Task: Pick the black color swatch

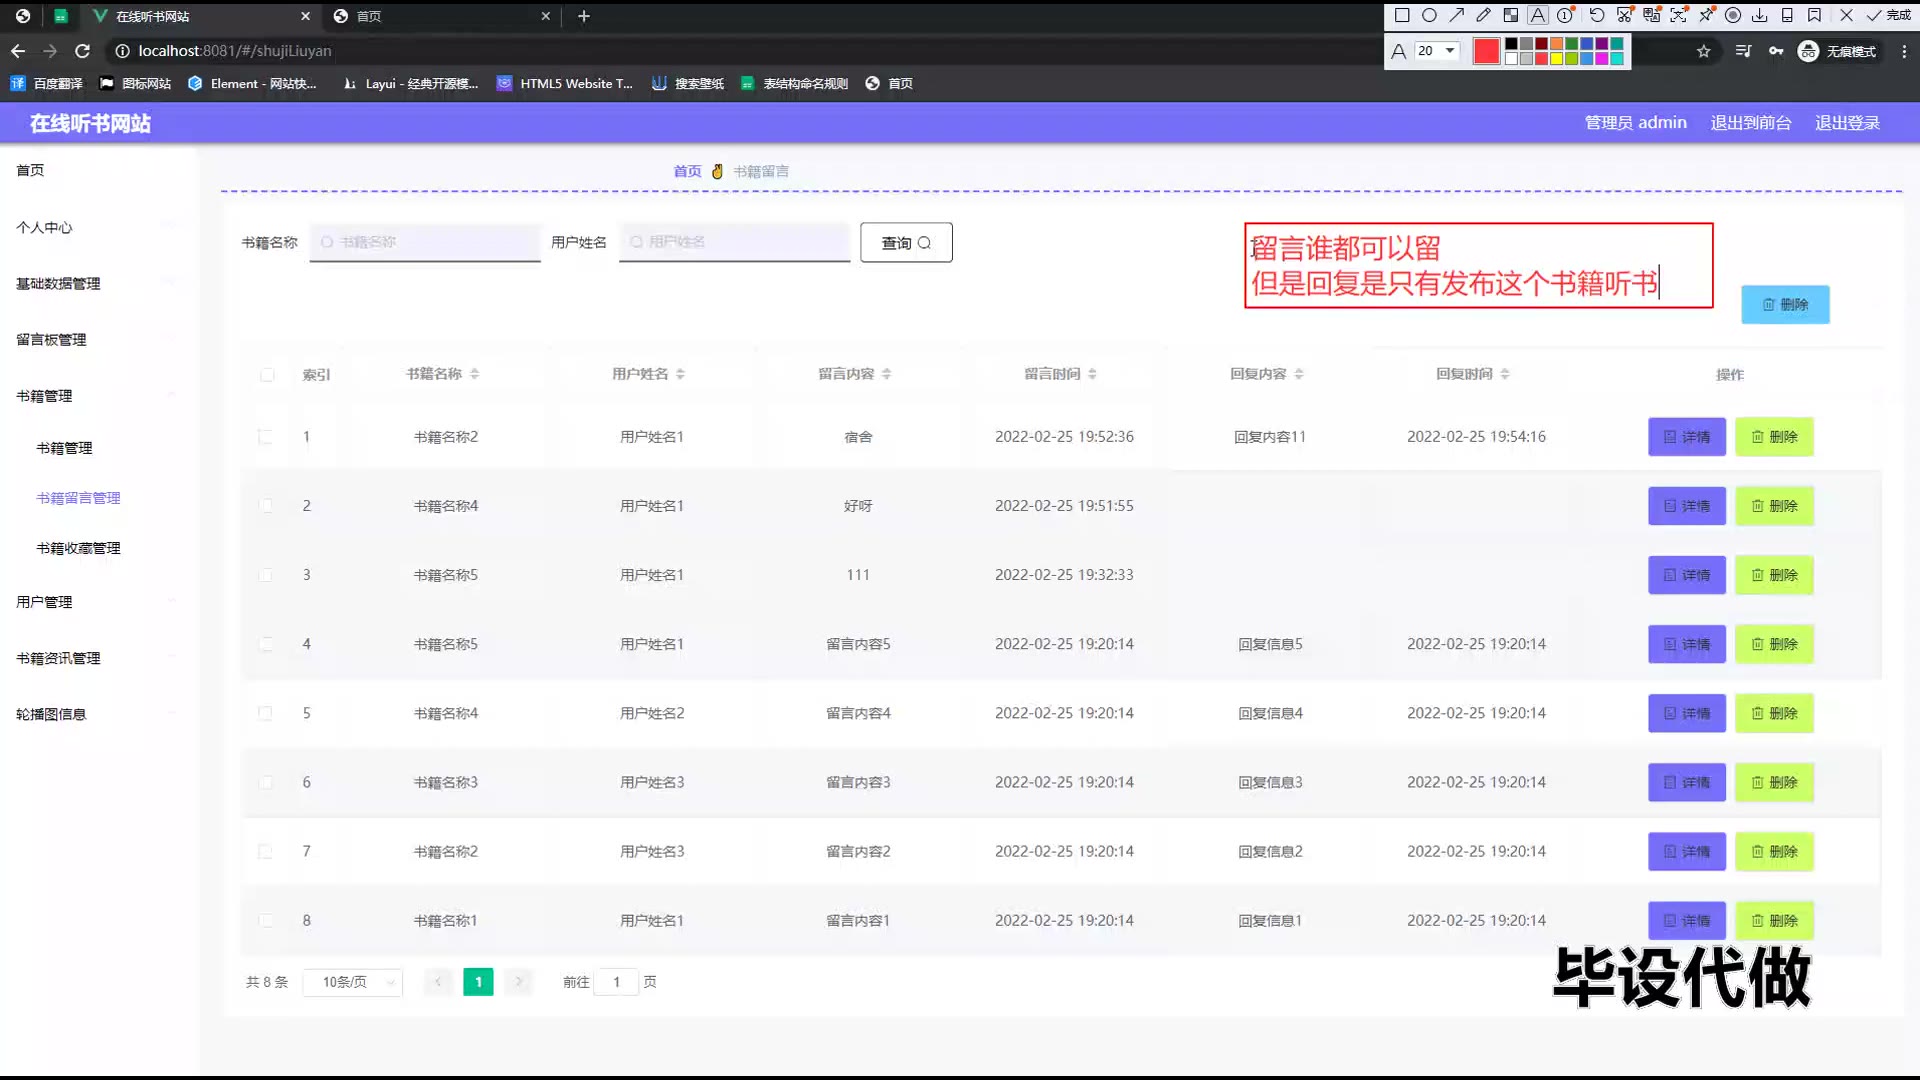Action: pos(1511,44)
